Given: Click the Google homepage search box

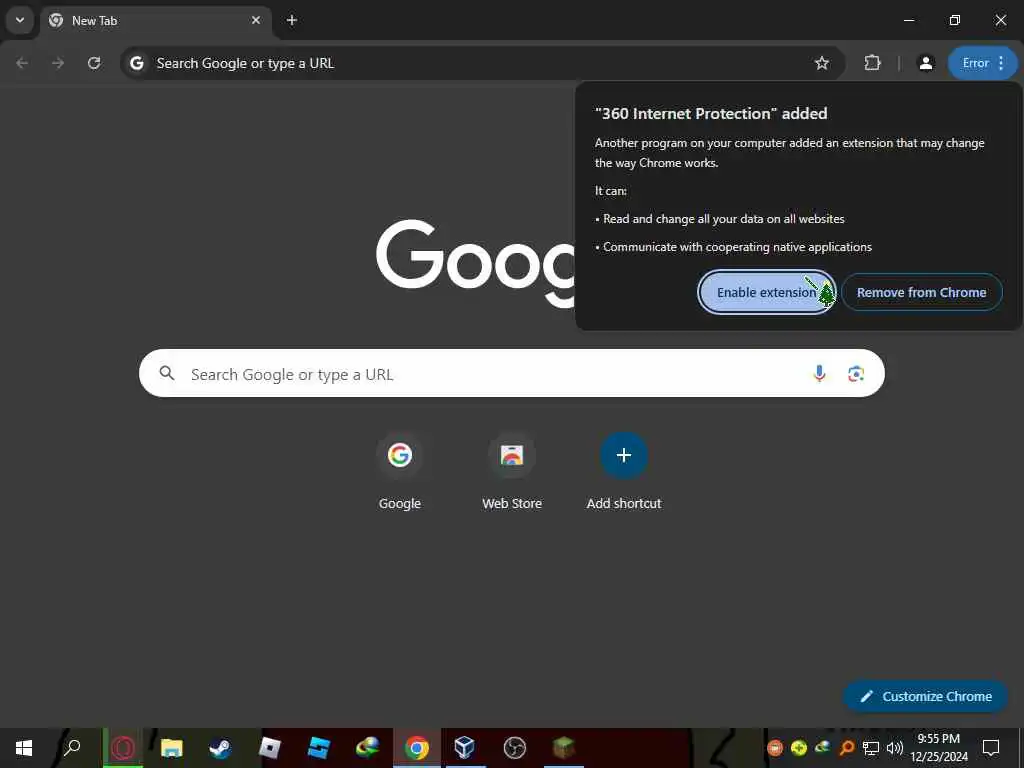Looking at the screenshot, I should [x=511, y=374].
